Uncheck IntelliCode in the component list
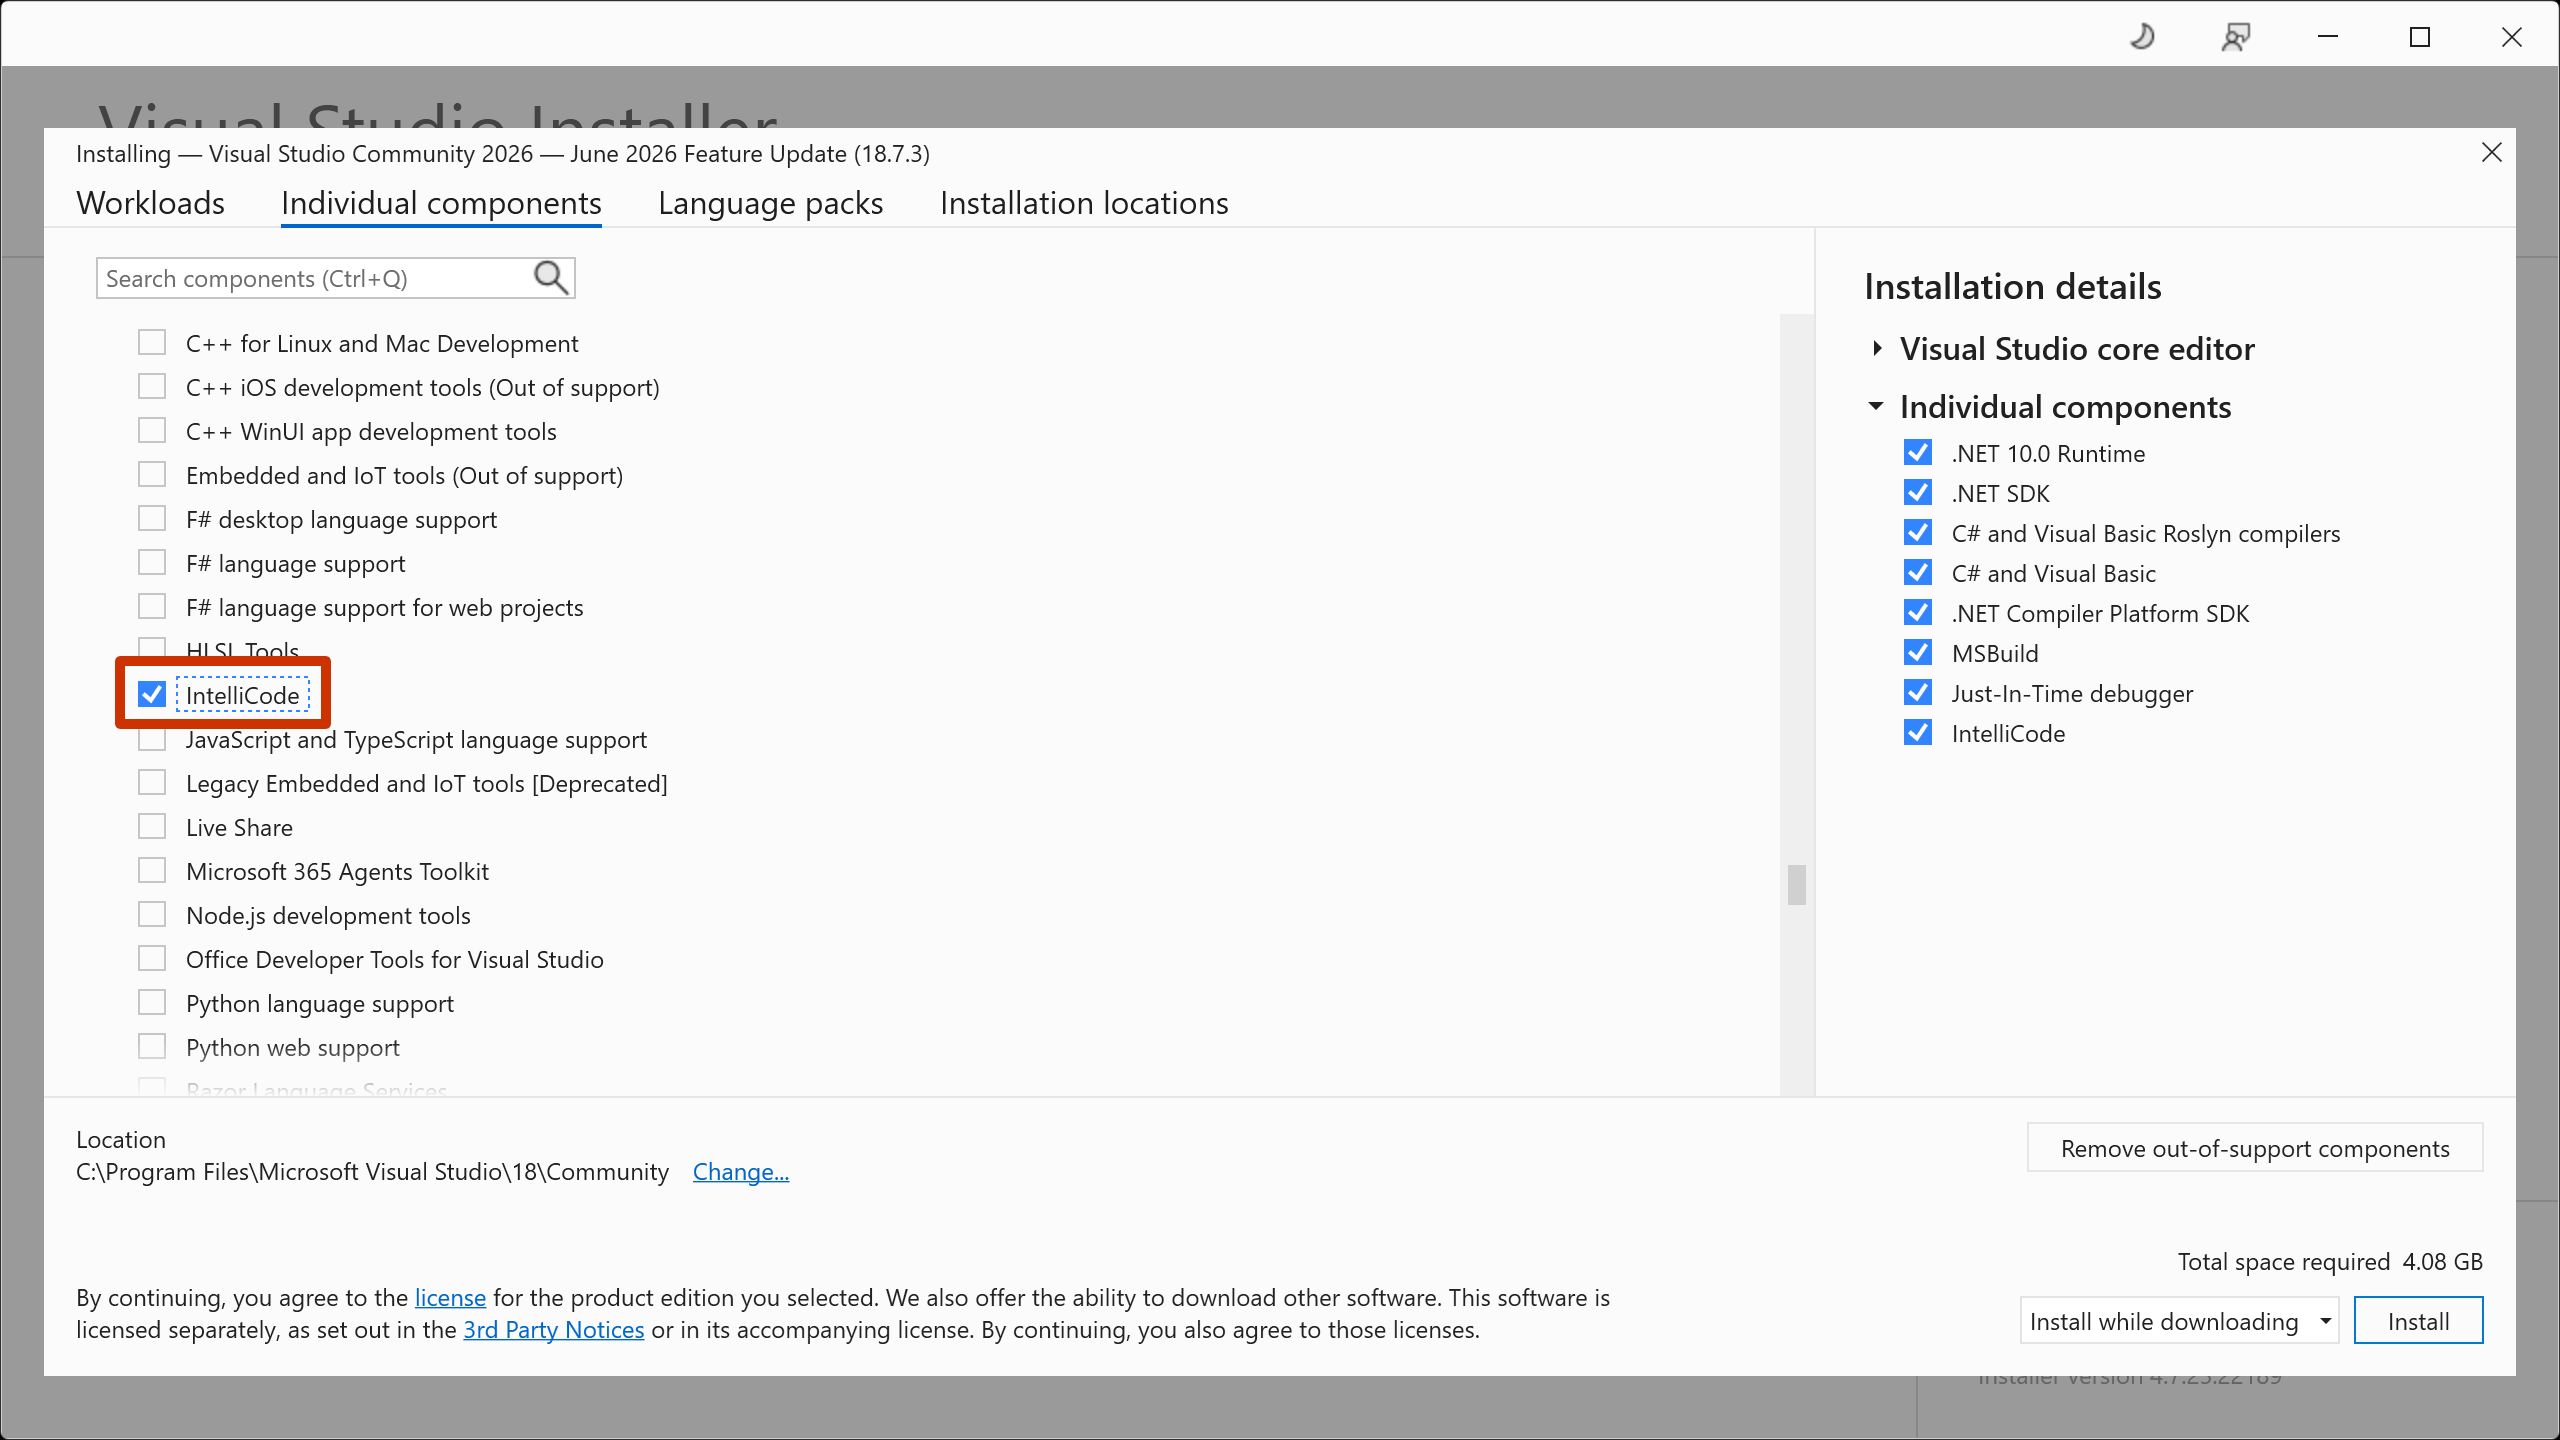The height and width of the screenshot is (1440, 2560). click(x=152, y=695)
